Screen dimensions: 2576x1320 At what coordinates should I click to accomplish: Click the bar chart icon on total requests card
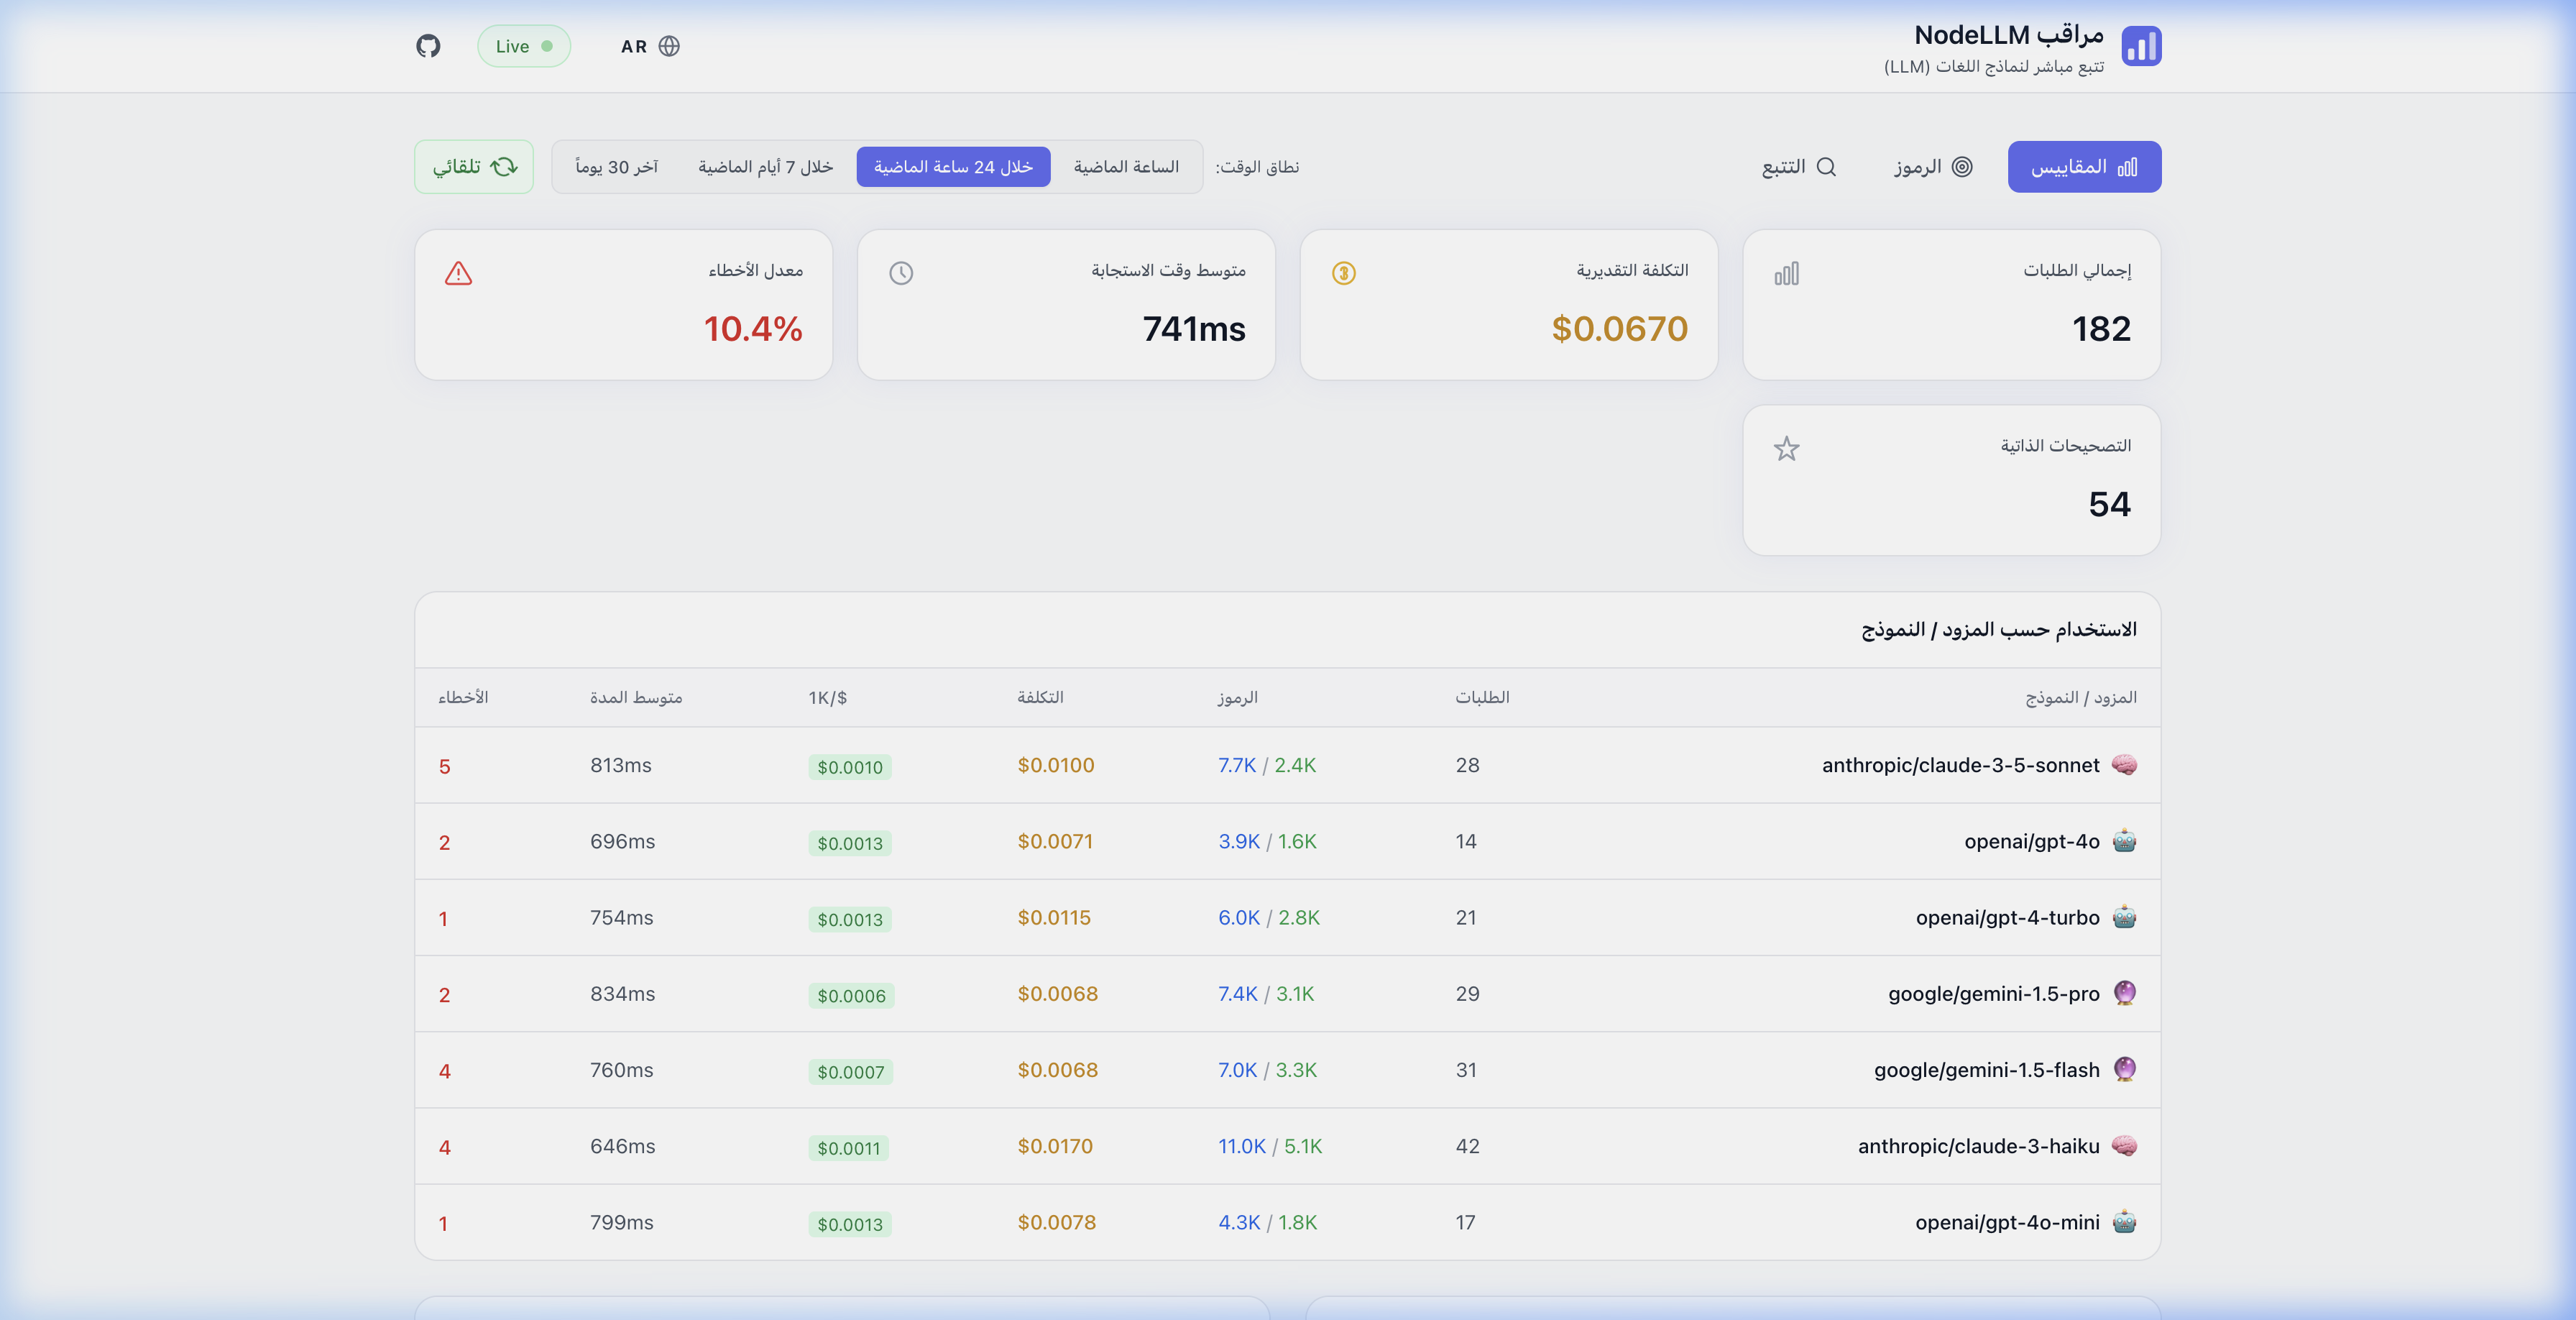1786,273
